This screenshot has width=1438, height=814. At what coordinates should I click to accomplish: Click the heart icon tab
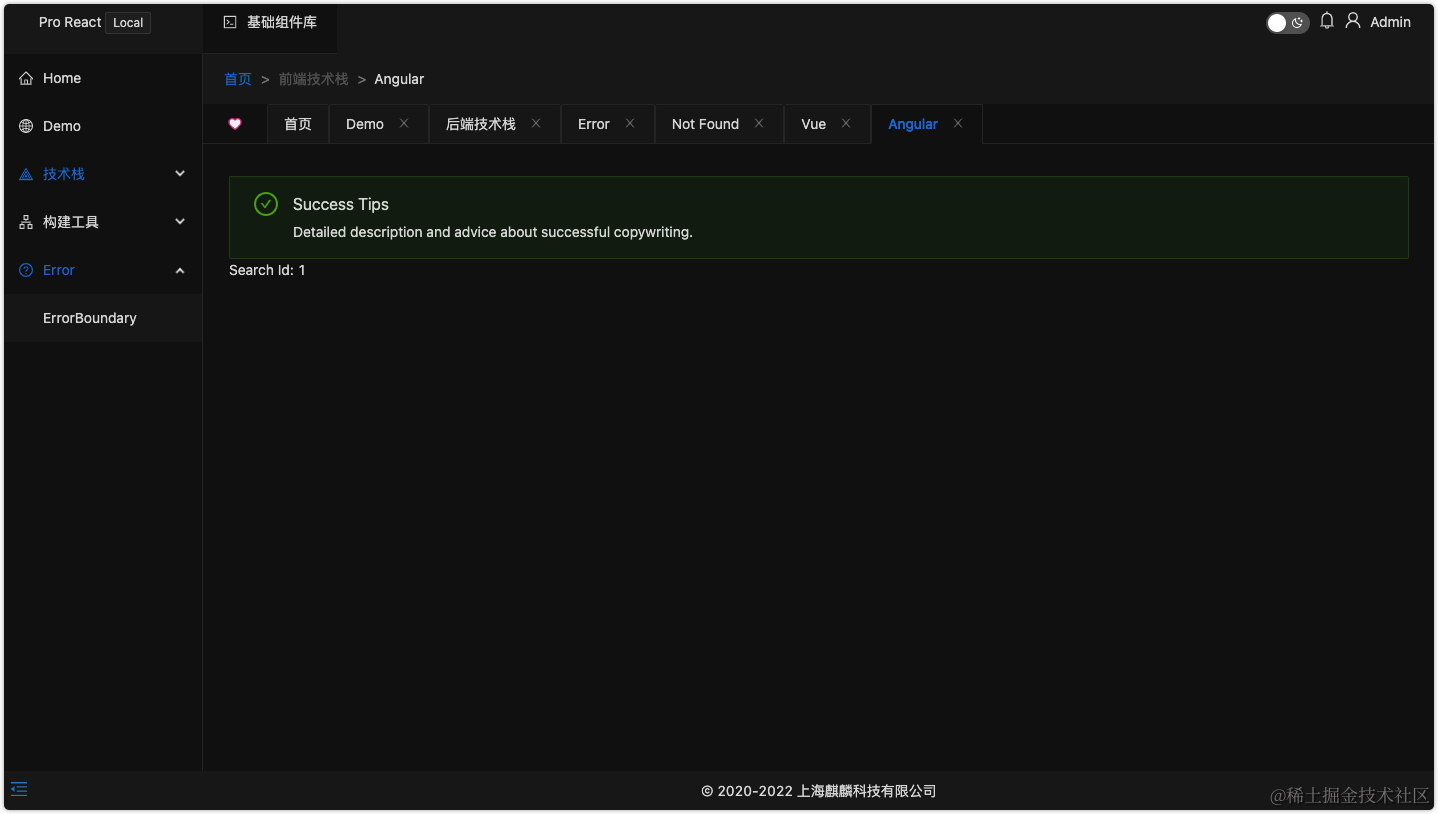pos(235,124)
